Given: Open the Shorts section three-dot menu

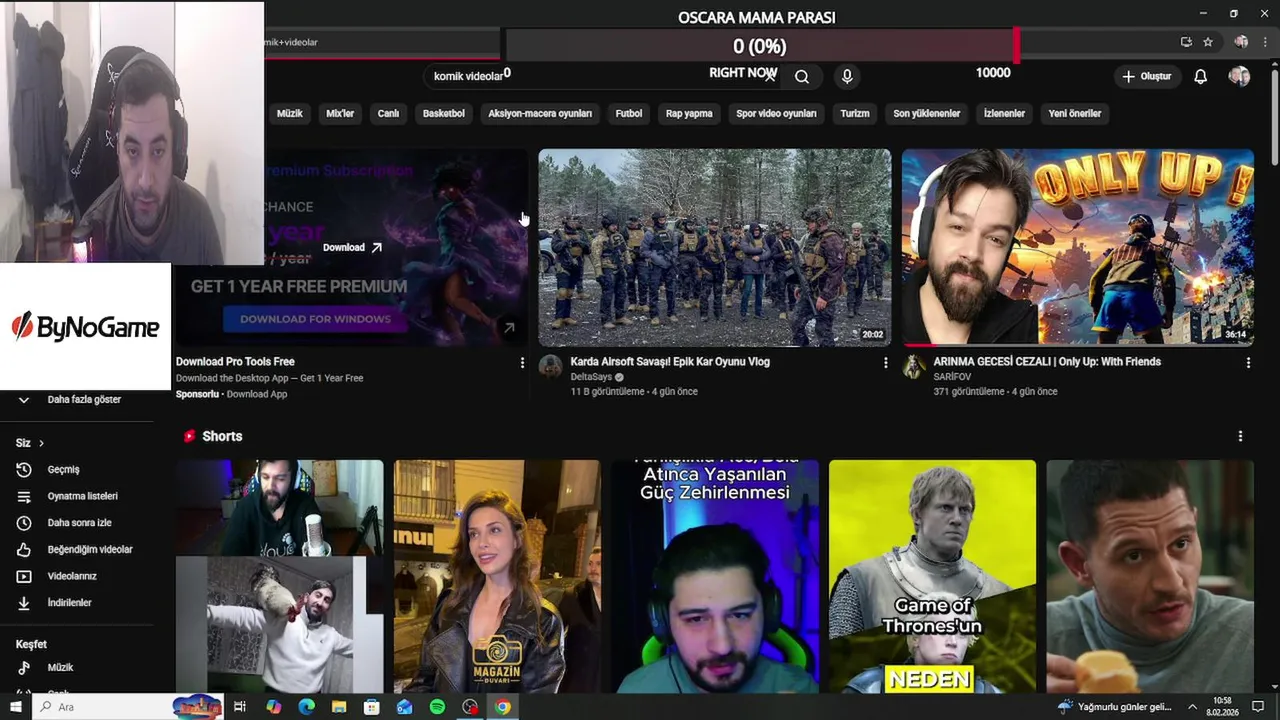Looking at the screenshot, I should [1240, 436].
